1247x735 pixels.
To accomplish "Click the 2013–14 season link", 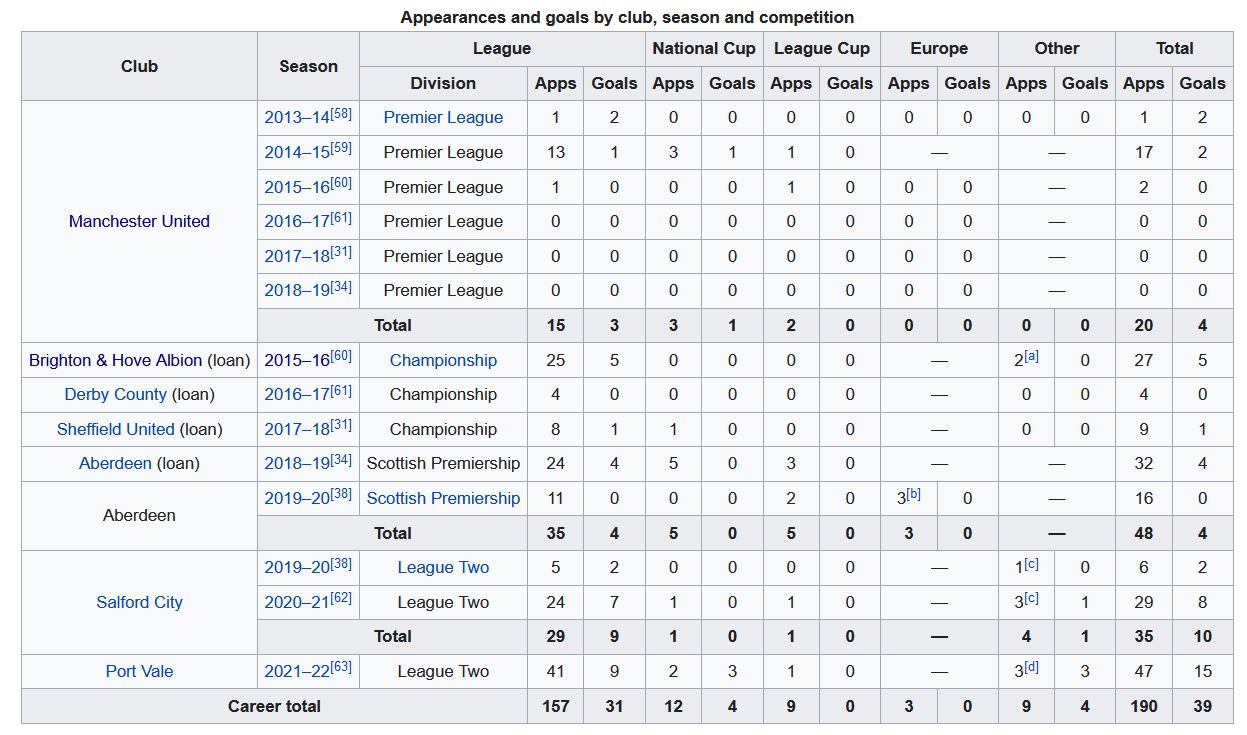I will coord(297,118).
